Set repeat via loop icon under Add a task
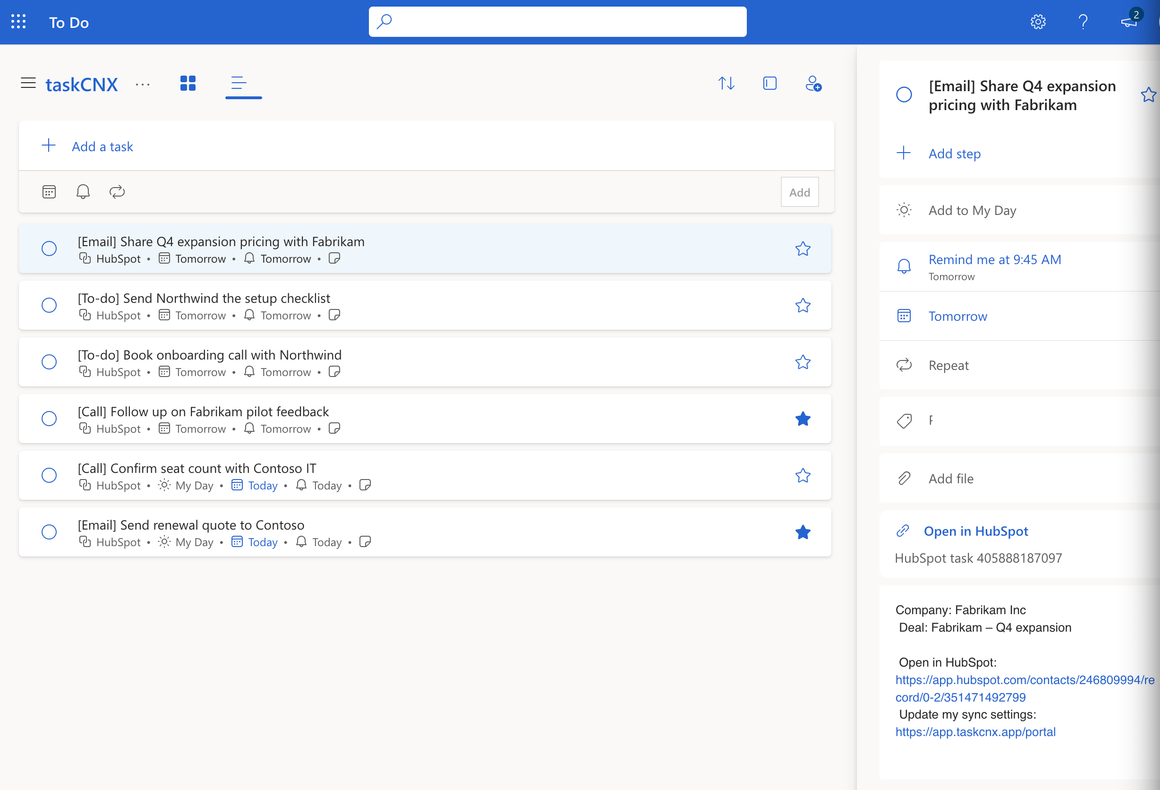 pyautogui.click(x=117, y=192)
